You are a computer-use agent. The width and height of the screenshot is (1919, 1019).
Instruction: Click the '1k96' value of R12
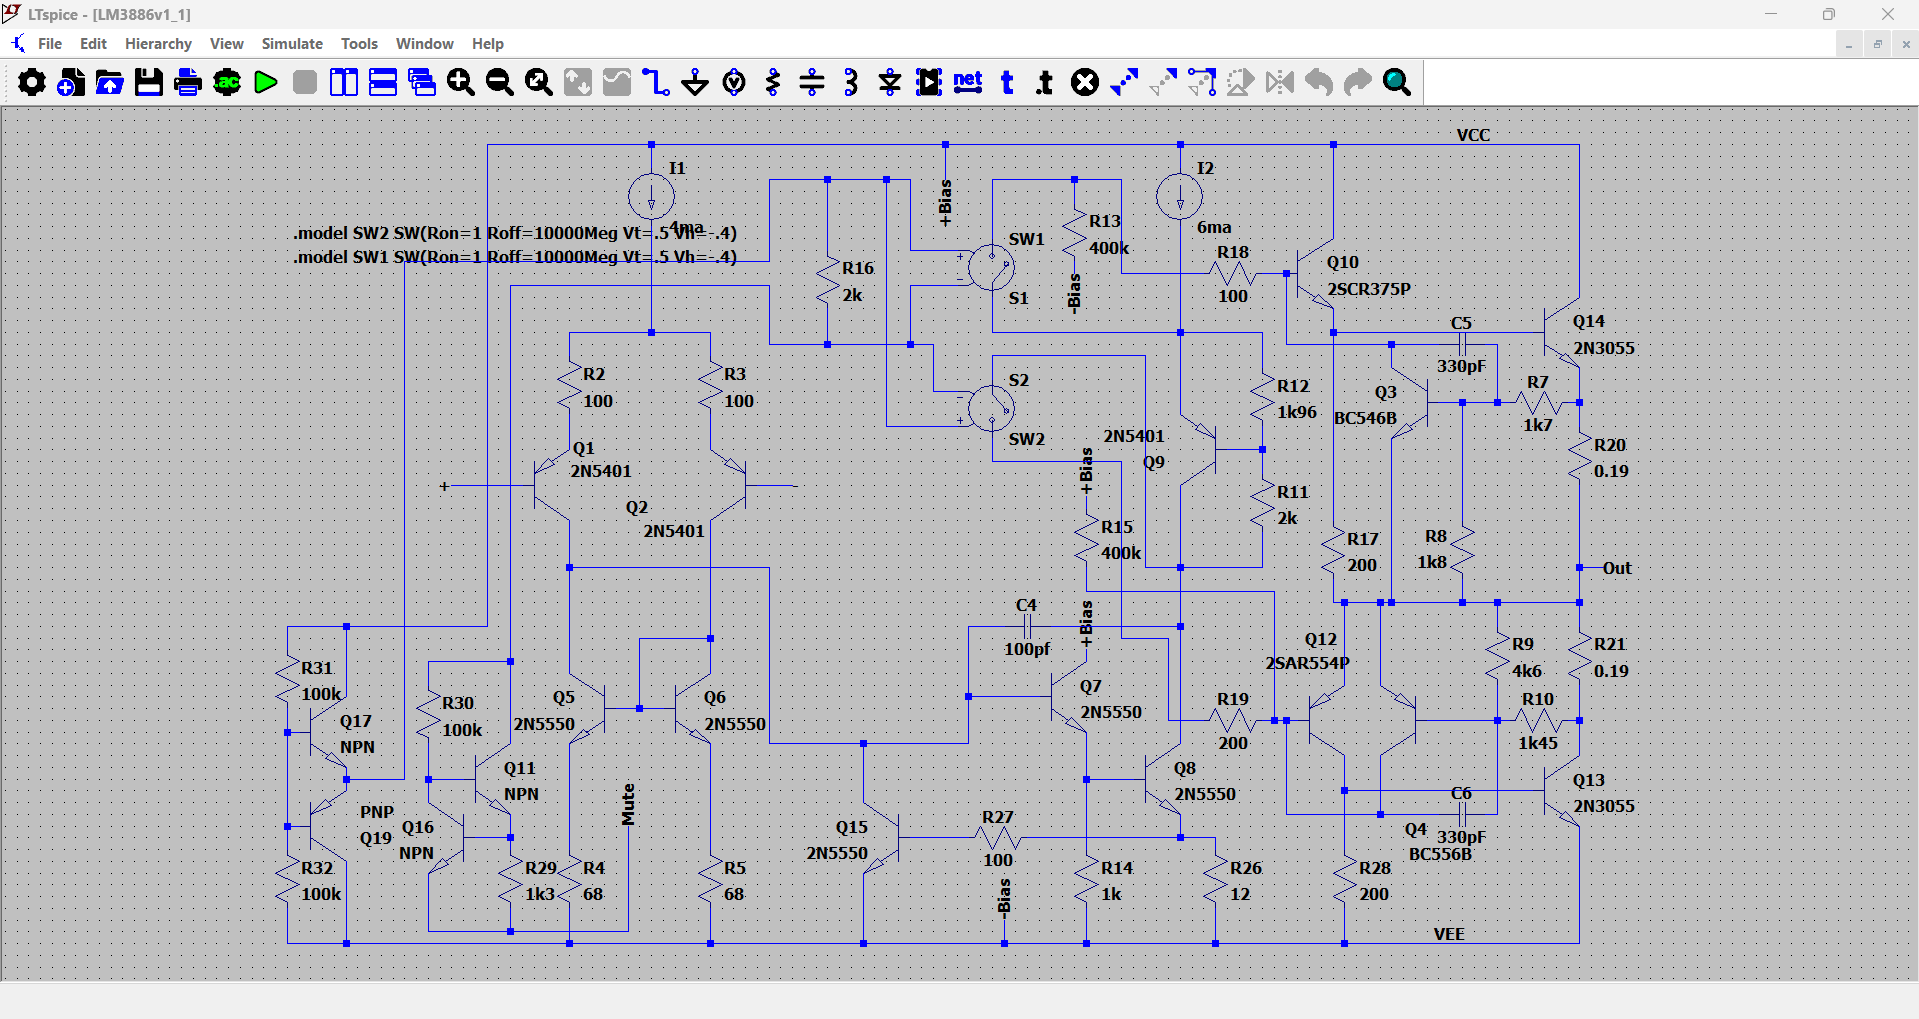1297,412
